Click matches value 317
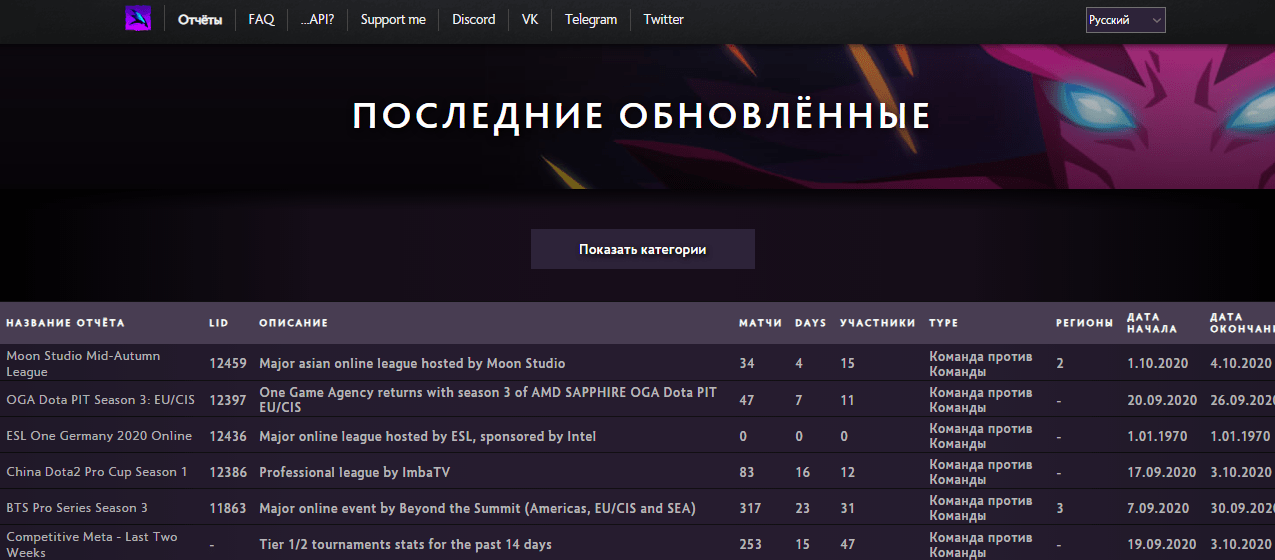The height and width of the screenshot is (560, 1275). [750, 508]
